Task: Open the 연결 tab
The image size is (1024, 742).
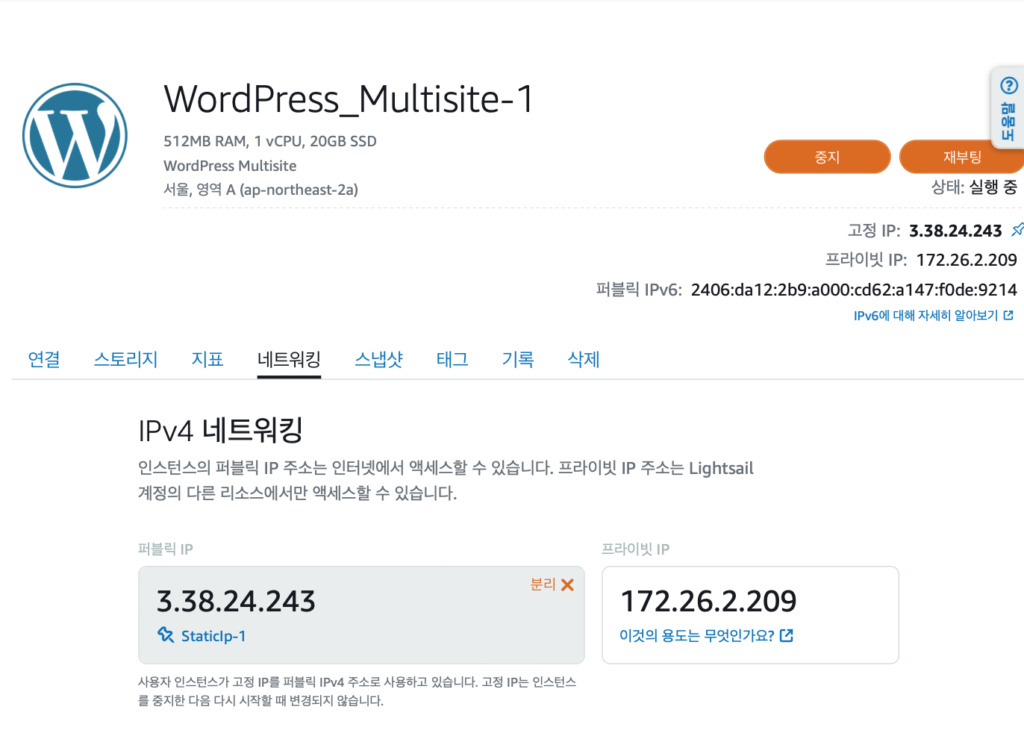Action: point(44,359)
